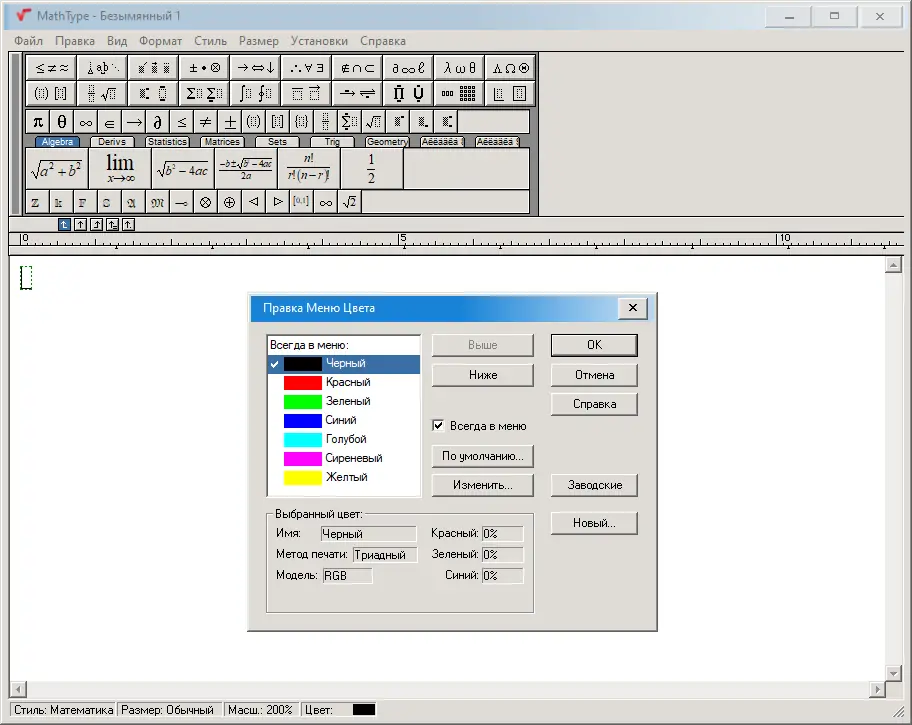Open the arrow symbols palette

[255, 68]
